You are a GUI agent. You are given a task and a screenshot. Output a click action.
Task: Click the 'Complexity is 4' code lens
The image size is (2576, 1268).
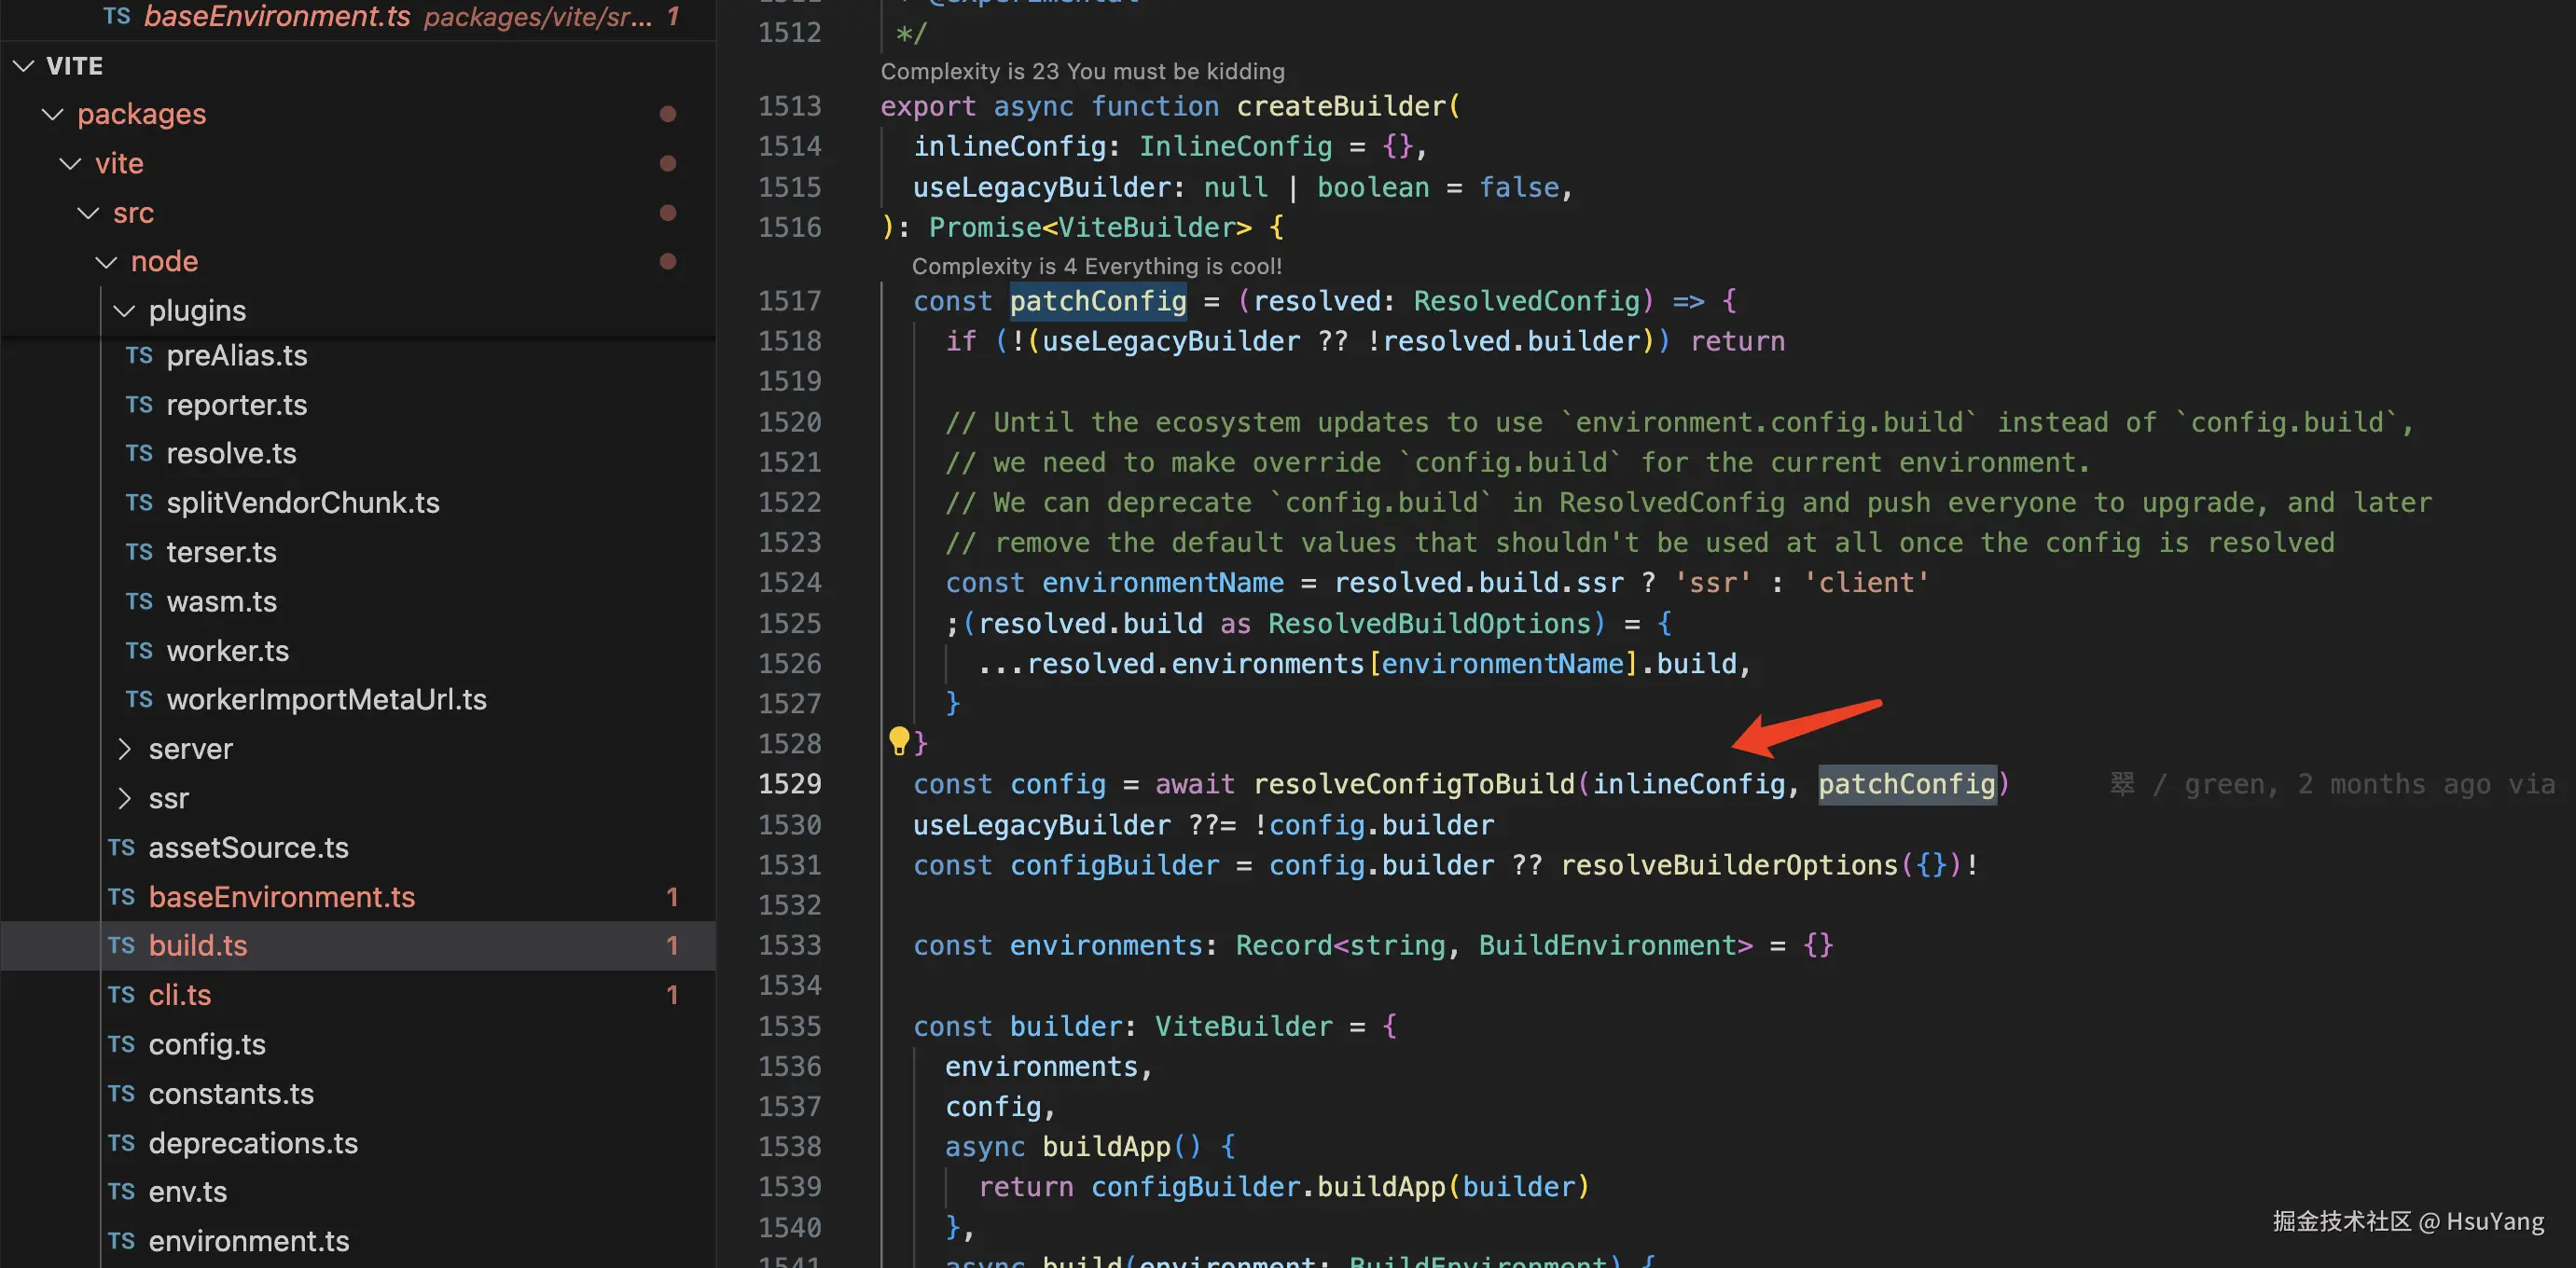(1095, 266)
